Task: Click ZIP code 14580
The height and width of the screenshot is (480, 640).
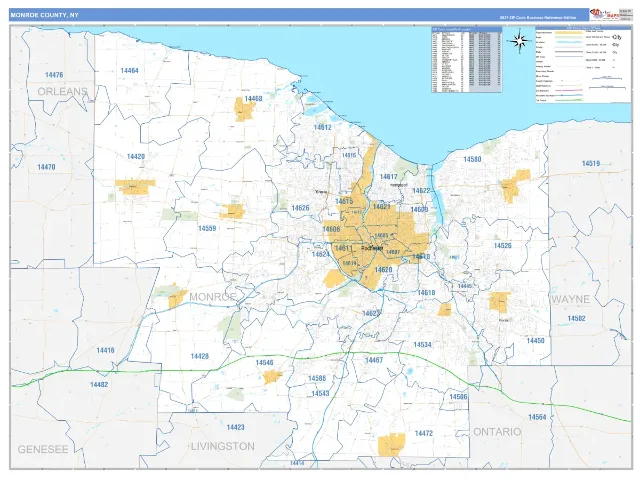Action: click(x=472, y=159)
